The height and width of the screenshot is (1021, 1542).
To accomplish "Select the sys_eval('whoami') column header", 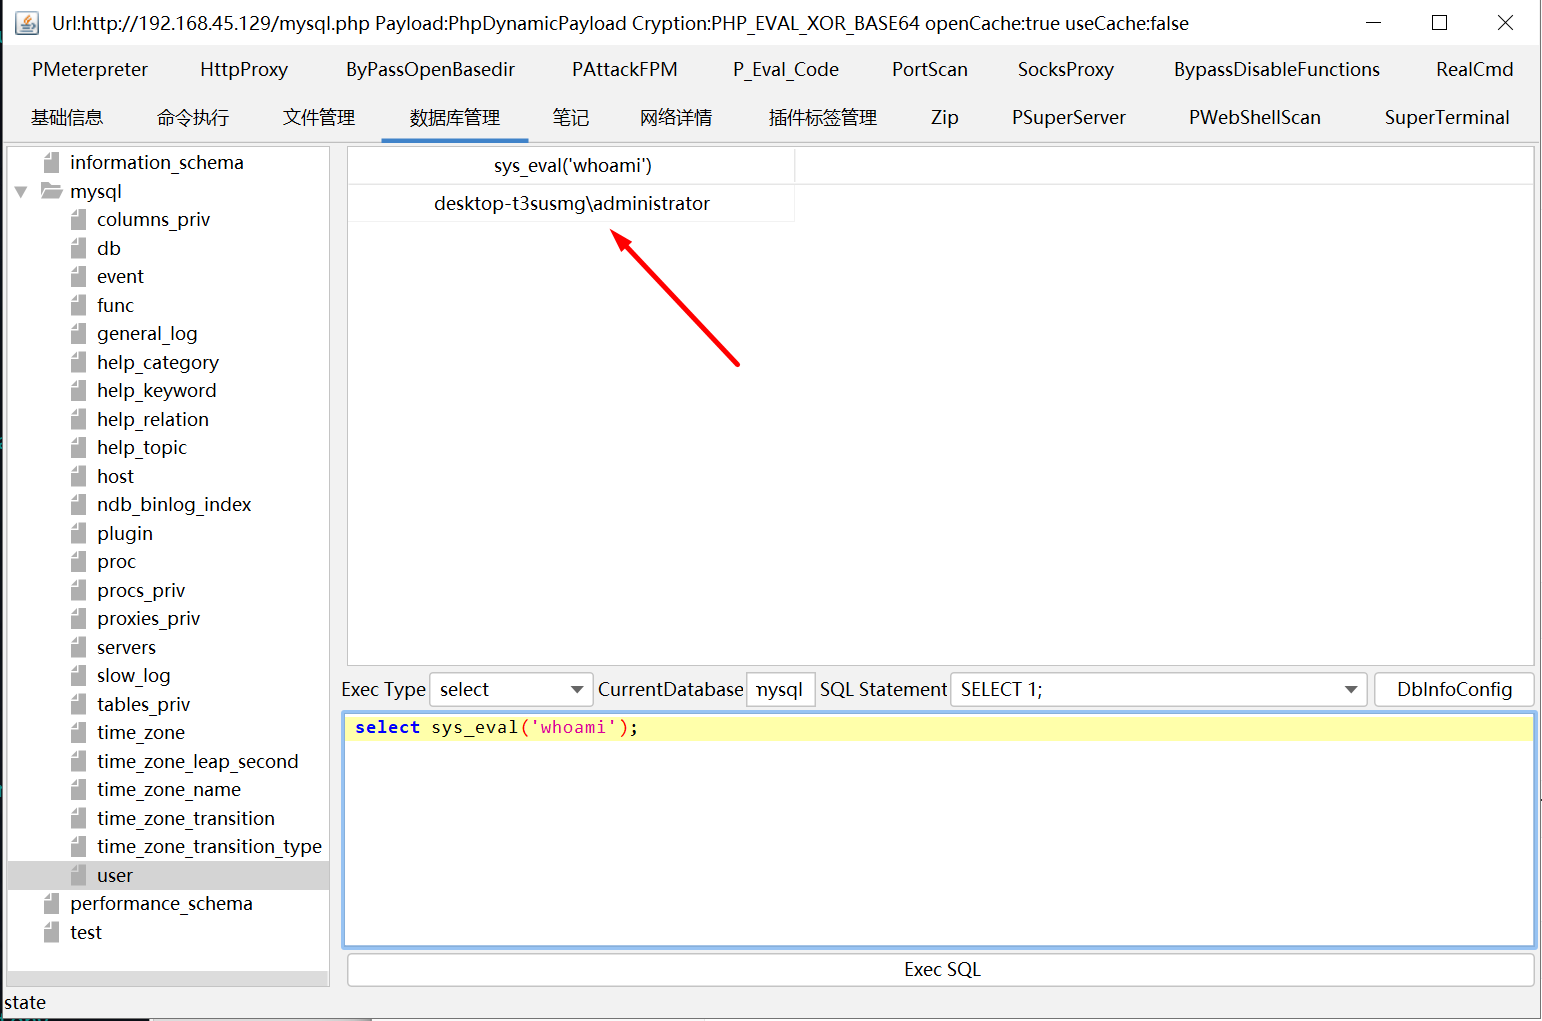I will point(572,165).
